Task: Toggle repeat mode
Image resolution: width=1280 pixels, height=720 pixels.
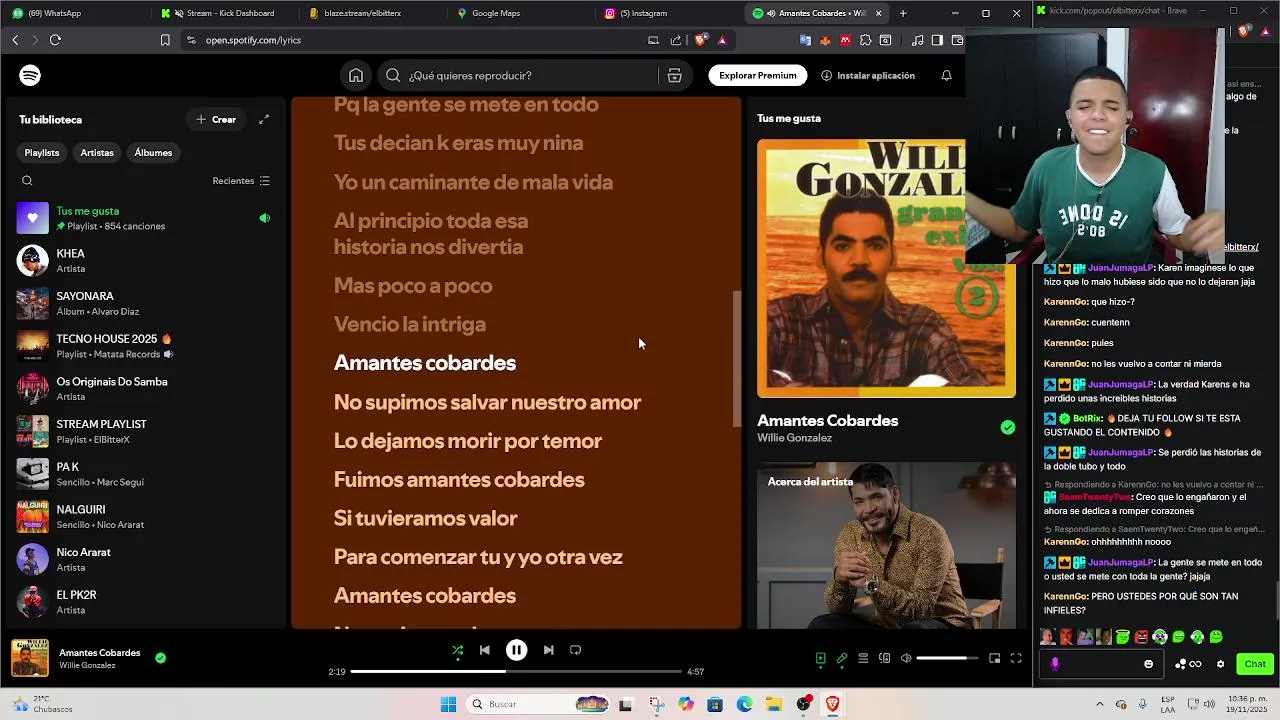Action: coord(575,650)
